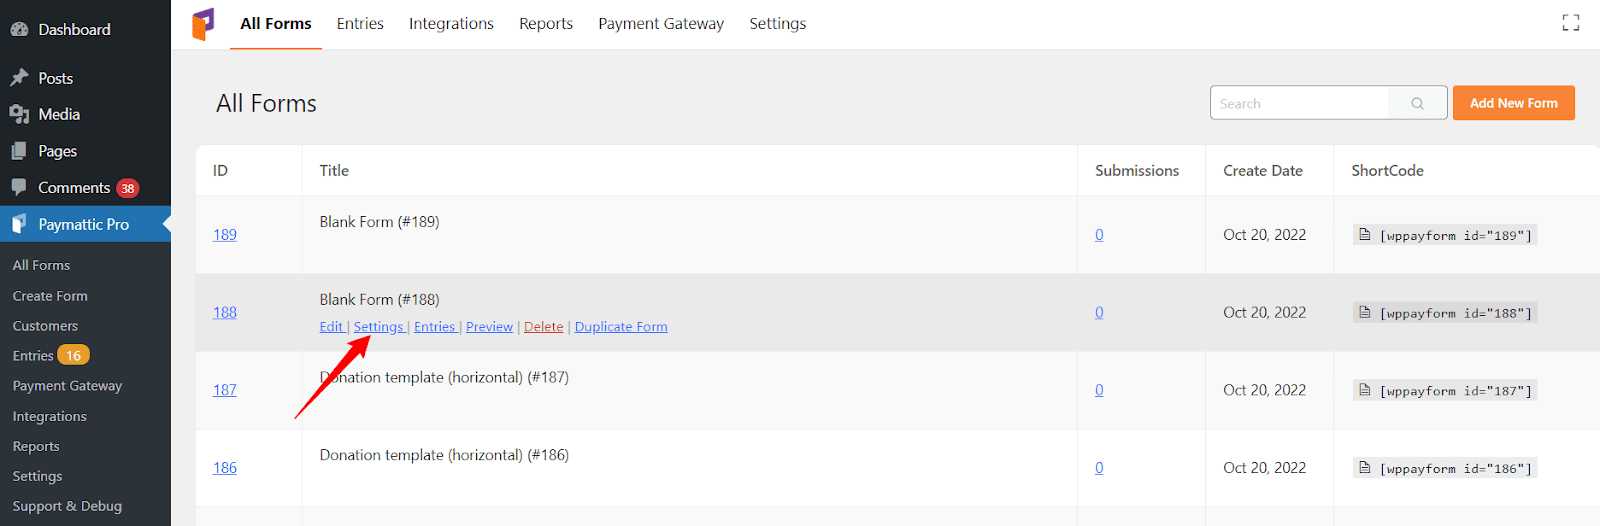Screen dimensions: 1600x526
Task: Click the Submissions column header
Action: [1137, 171]
